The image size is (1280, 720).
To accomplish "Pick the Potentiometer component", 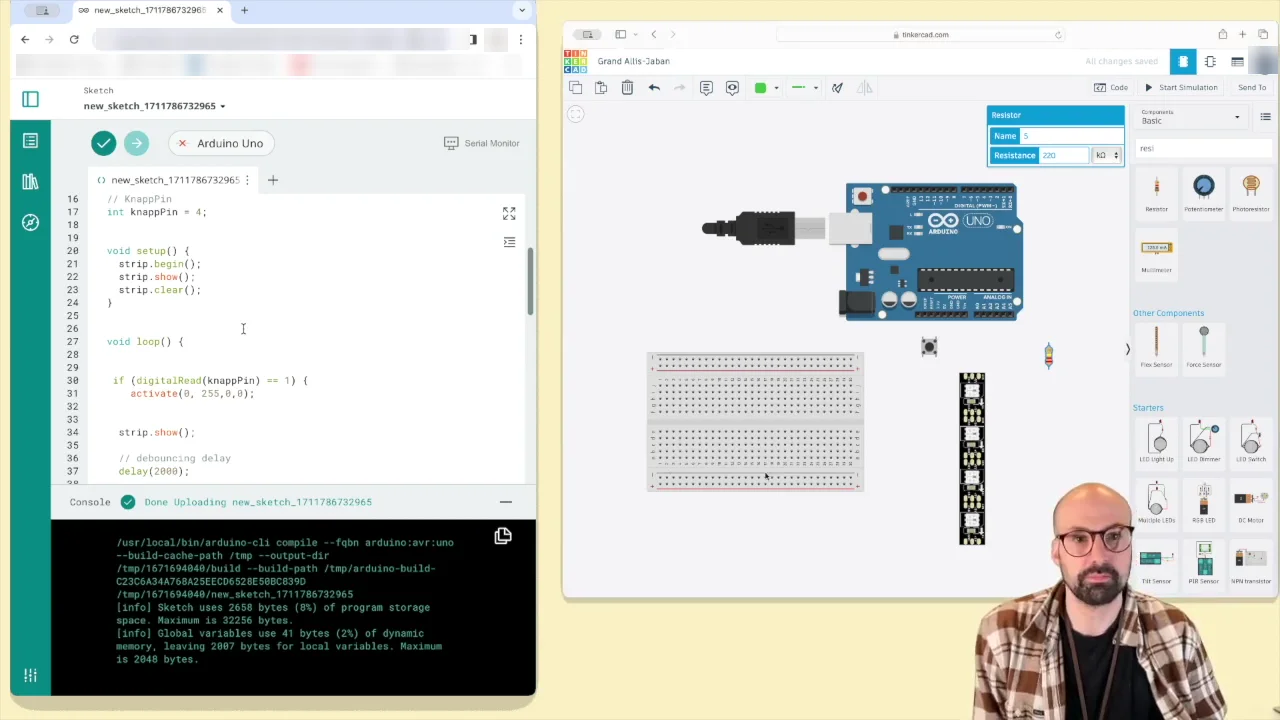I will (1203, 194).
